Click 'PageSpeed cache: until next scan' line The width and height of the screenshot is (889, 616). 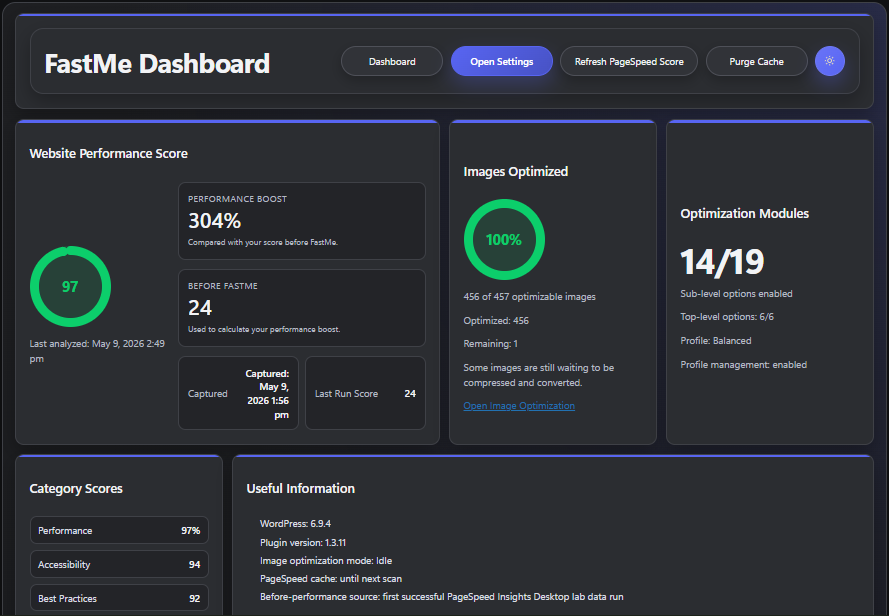[x=331, y=579]
